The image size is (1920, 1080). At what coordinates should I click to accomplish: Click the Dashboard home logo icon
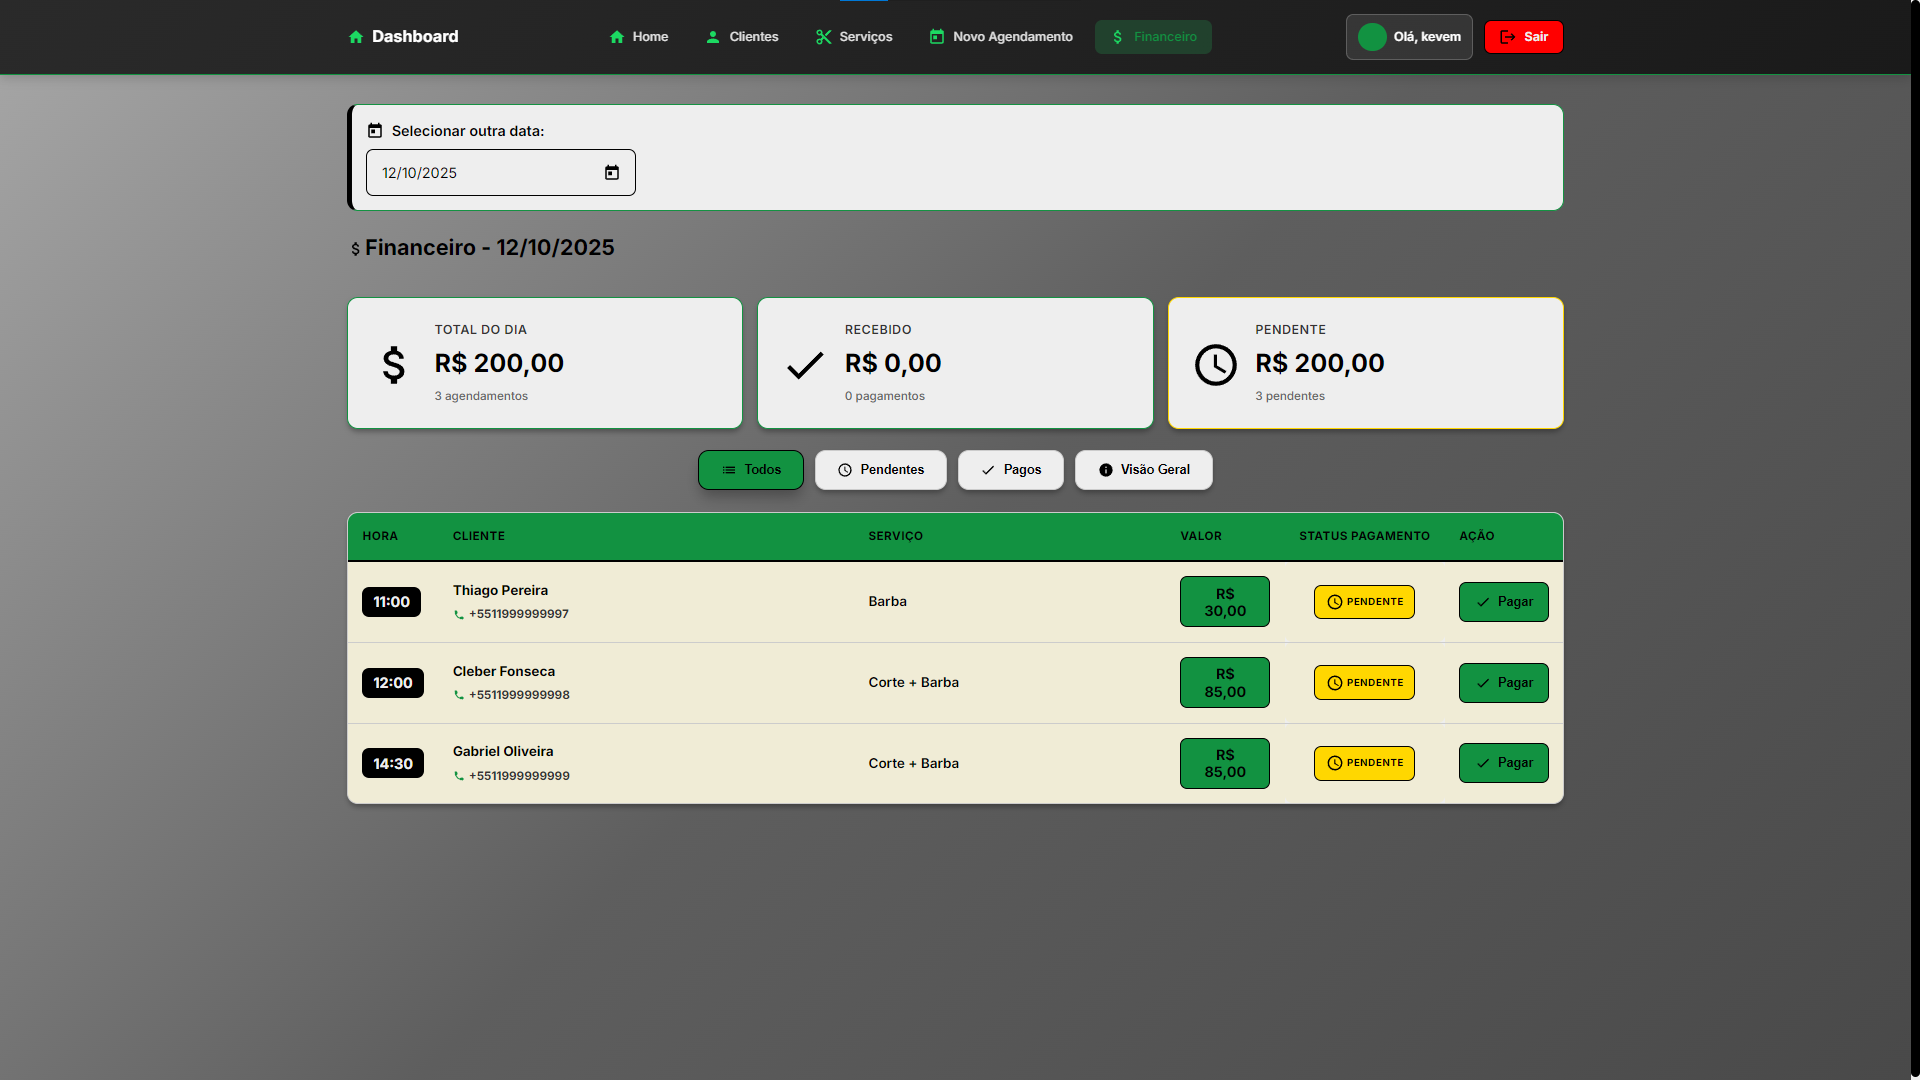pos(356,37)
